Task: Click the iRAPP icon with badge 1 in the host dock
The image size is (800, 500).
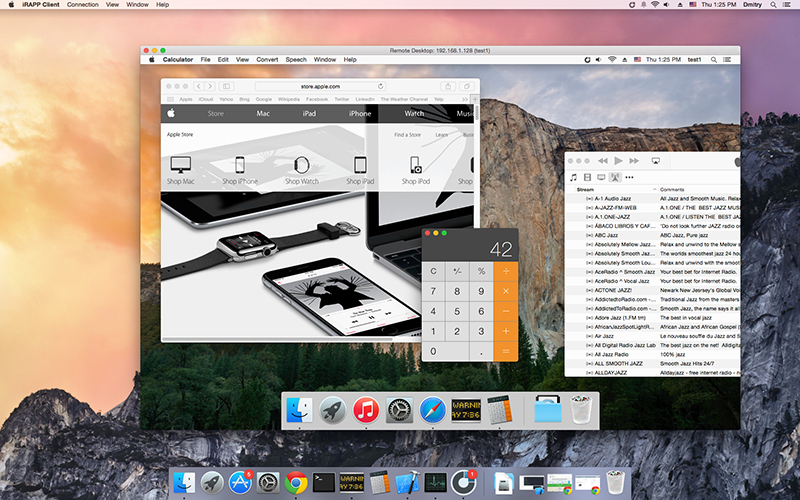Action: click(463, 483)
